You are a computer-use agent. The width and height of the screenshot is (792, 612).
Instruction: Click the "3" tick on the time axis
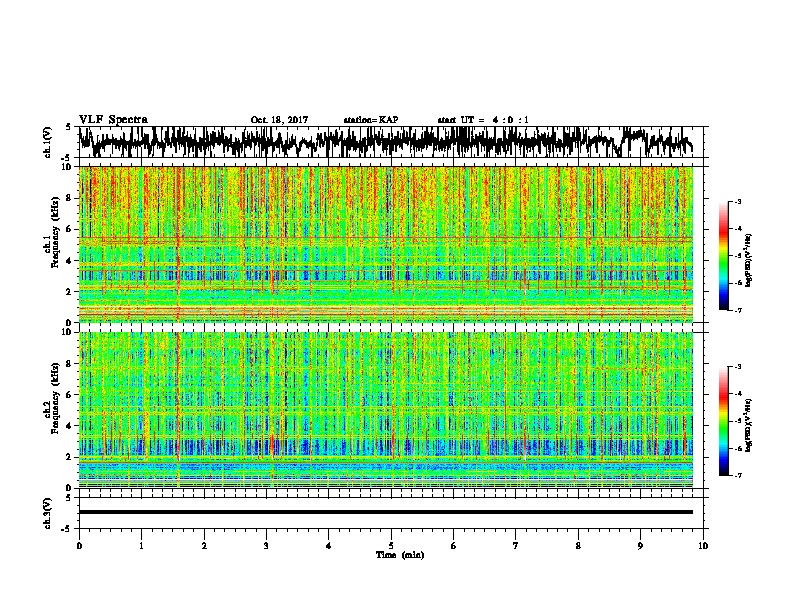pyautogui.click(x=266, y=545)
